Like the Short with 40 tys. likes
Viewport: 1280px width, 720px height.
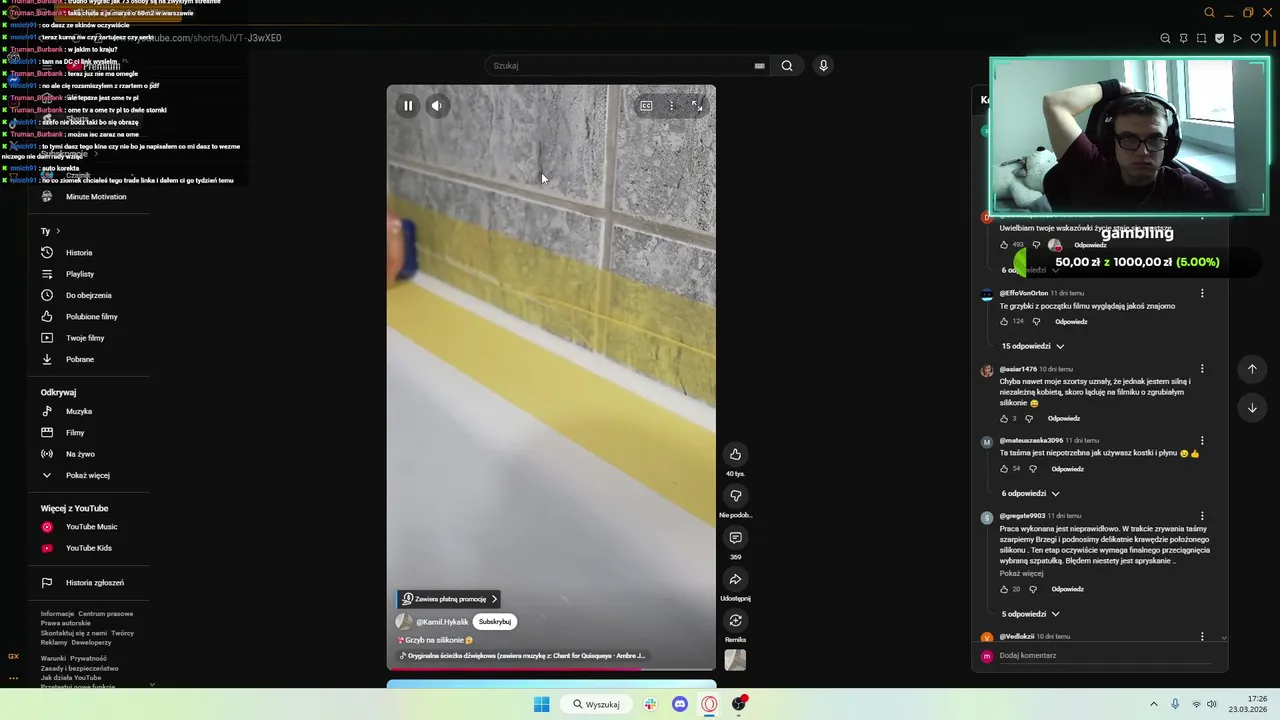click(x=735, y=454)
